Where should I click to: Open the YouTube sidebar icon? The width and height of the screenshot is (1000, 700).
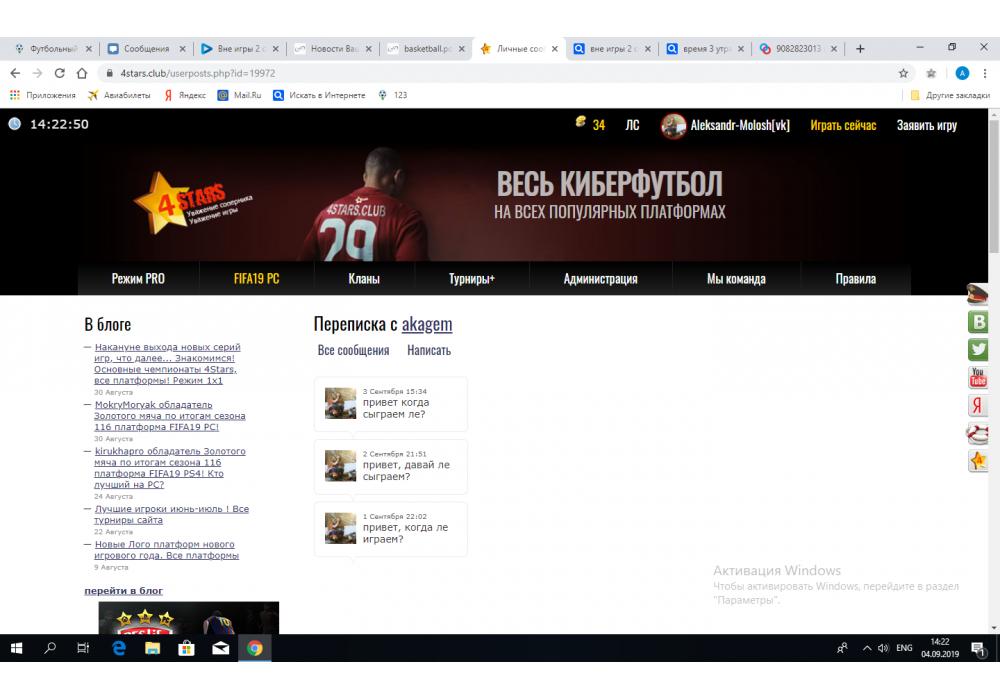978,378
